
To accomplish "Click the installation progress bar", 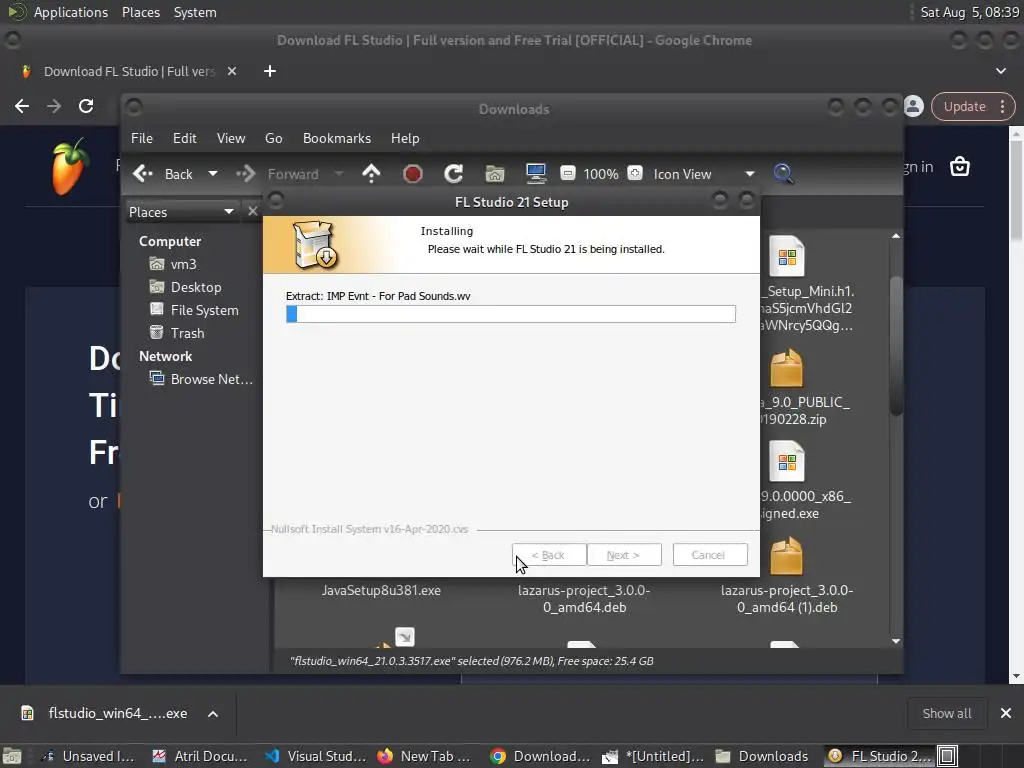I will (511, 314).
